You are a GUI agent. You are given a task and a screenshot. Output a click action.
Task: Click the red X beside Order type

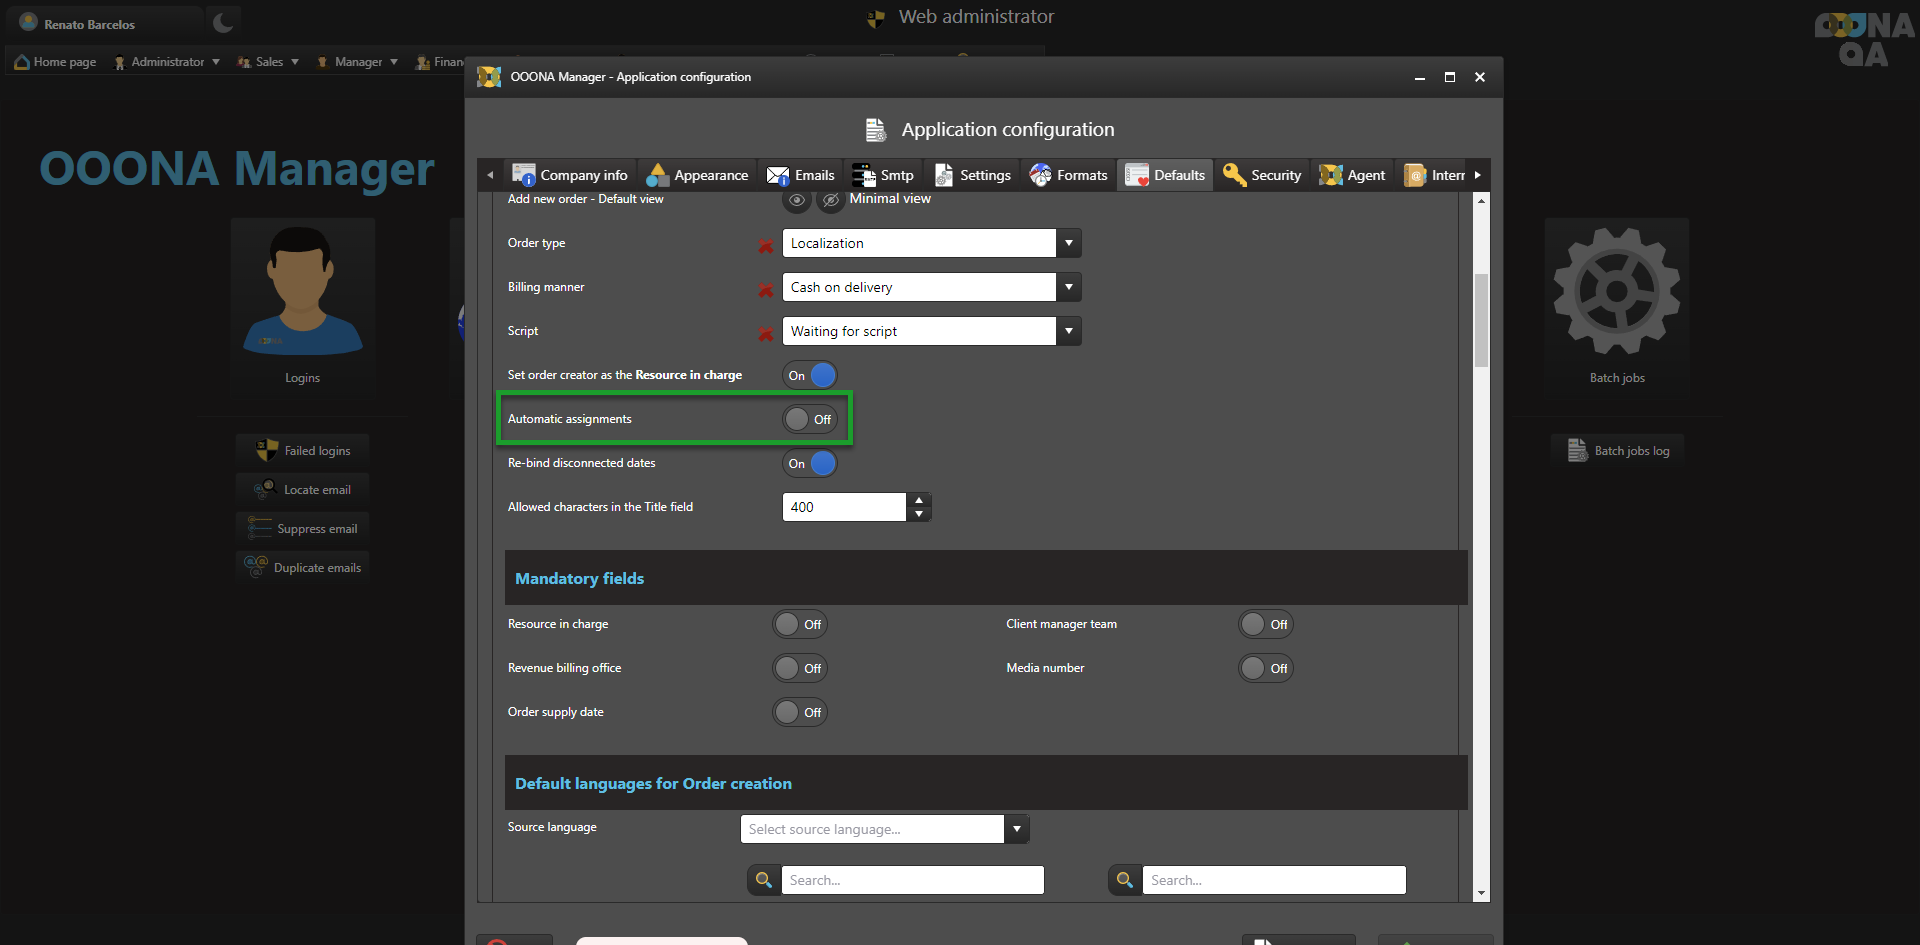(x=766, y=246)
